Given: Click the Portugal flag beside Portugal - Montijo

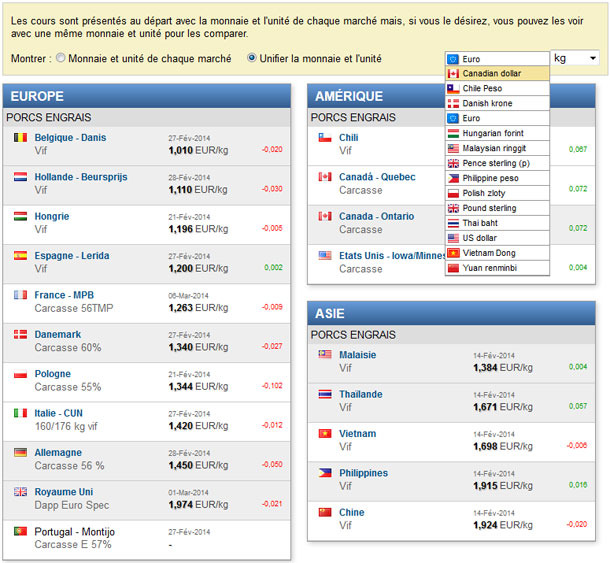Looking at the screenshot, I should coord(20,530).
